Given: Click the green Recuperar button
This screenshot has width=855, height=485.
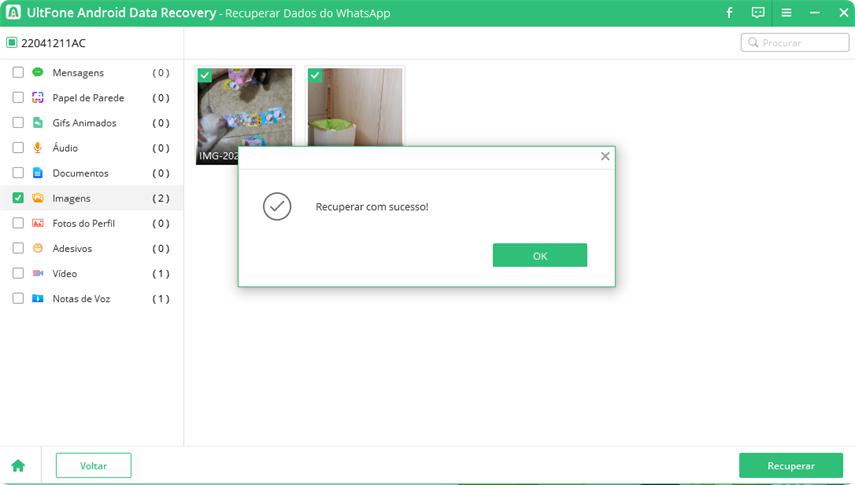Looking at the screenshot, I should (x=790, y=465).
